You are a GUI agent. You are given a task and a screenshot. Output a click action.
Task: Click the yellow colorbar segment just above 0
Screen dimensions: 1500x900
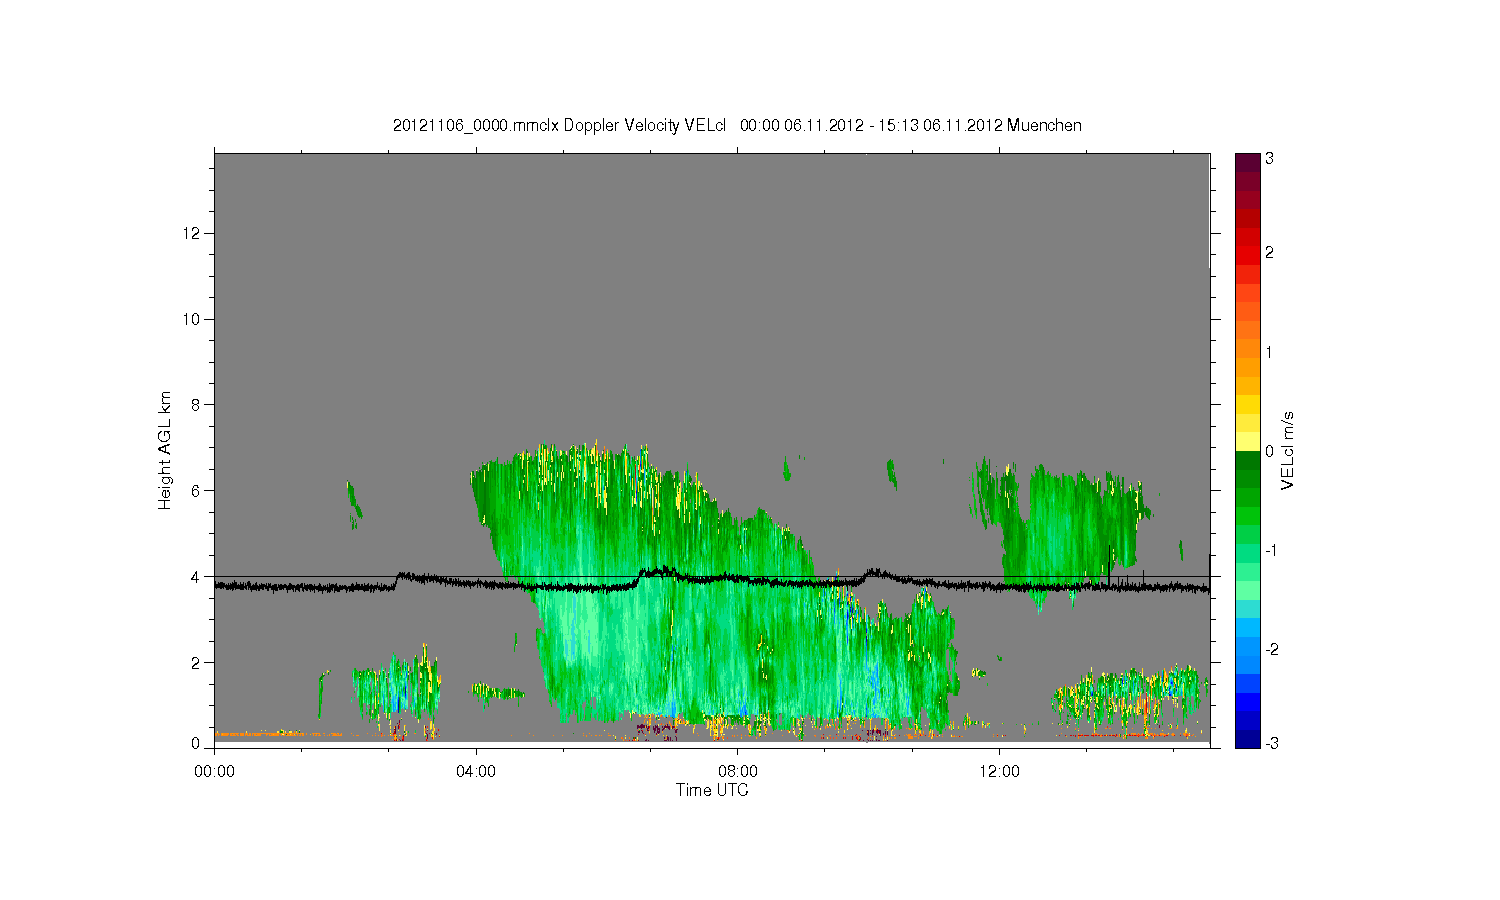click(1247, 442)
